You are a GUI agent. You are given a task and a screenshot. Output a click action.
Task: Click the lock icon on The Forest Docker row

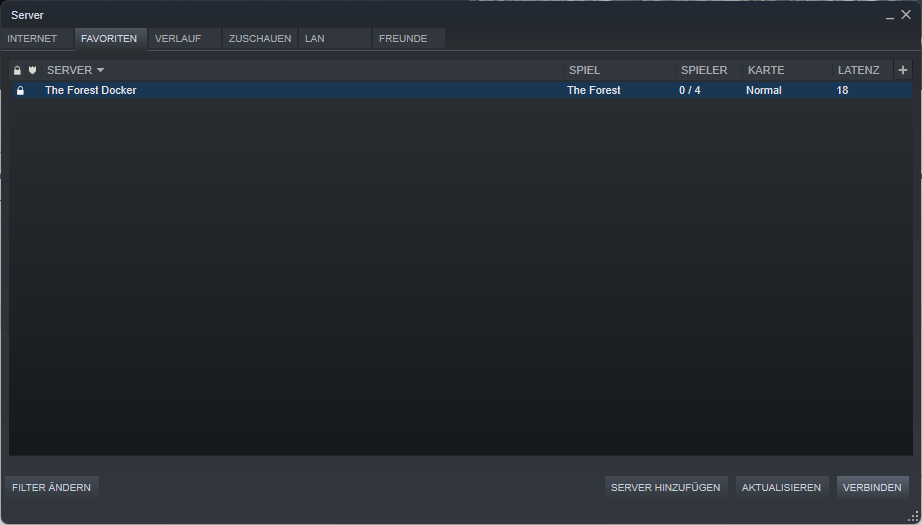[20, 91]
